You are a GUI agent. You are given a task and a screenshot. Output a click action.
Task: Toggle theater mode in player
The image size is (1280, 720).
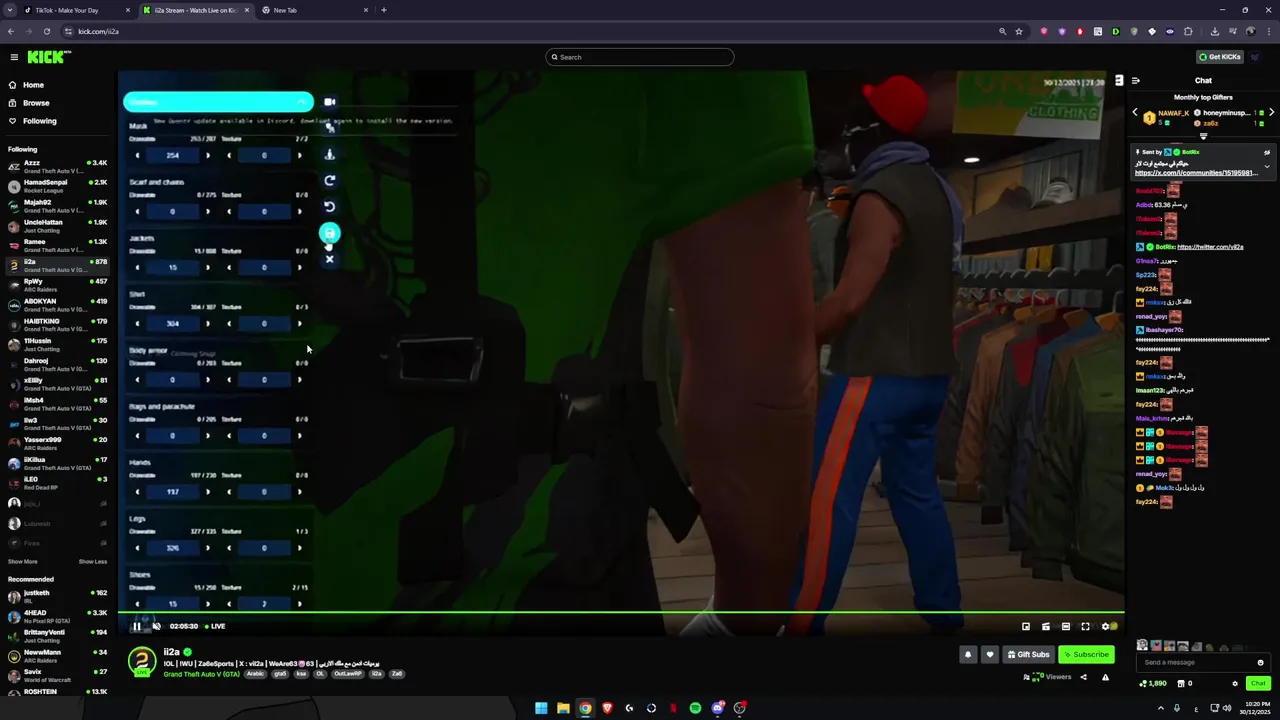pos(1065,626)
